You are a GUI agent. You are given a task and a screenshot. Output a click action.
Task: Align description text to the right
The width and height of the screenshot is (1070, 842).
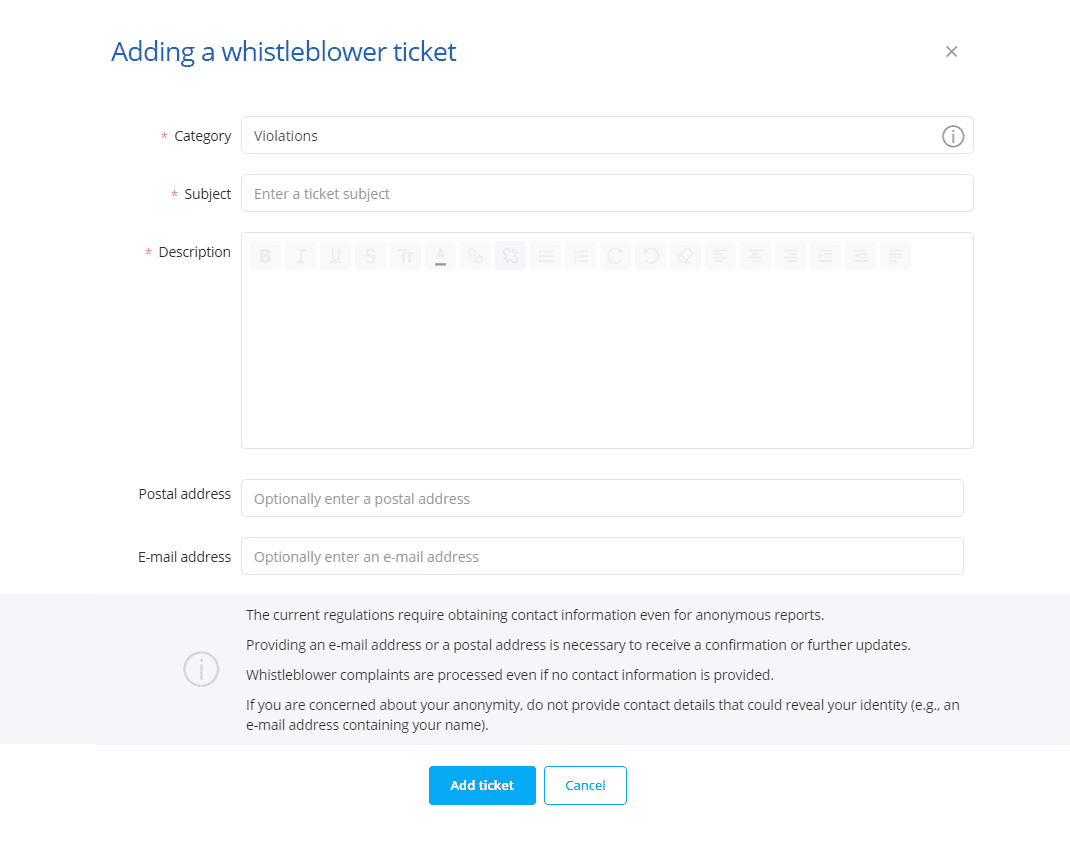point(790,256)
